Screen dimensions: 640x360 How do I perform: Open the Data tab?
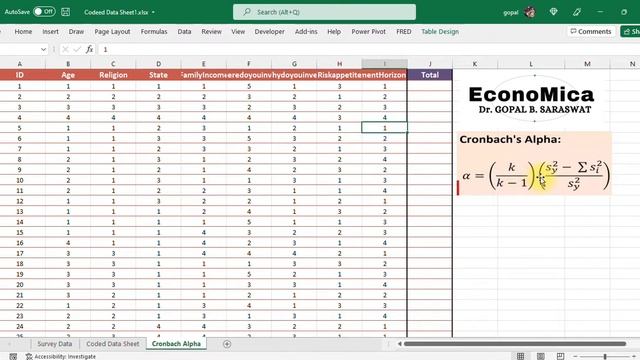coord(184,31)
